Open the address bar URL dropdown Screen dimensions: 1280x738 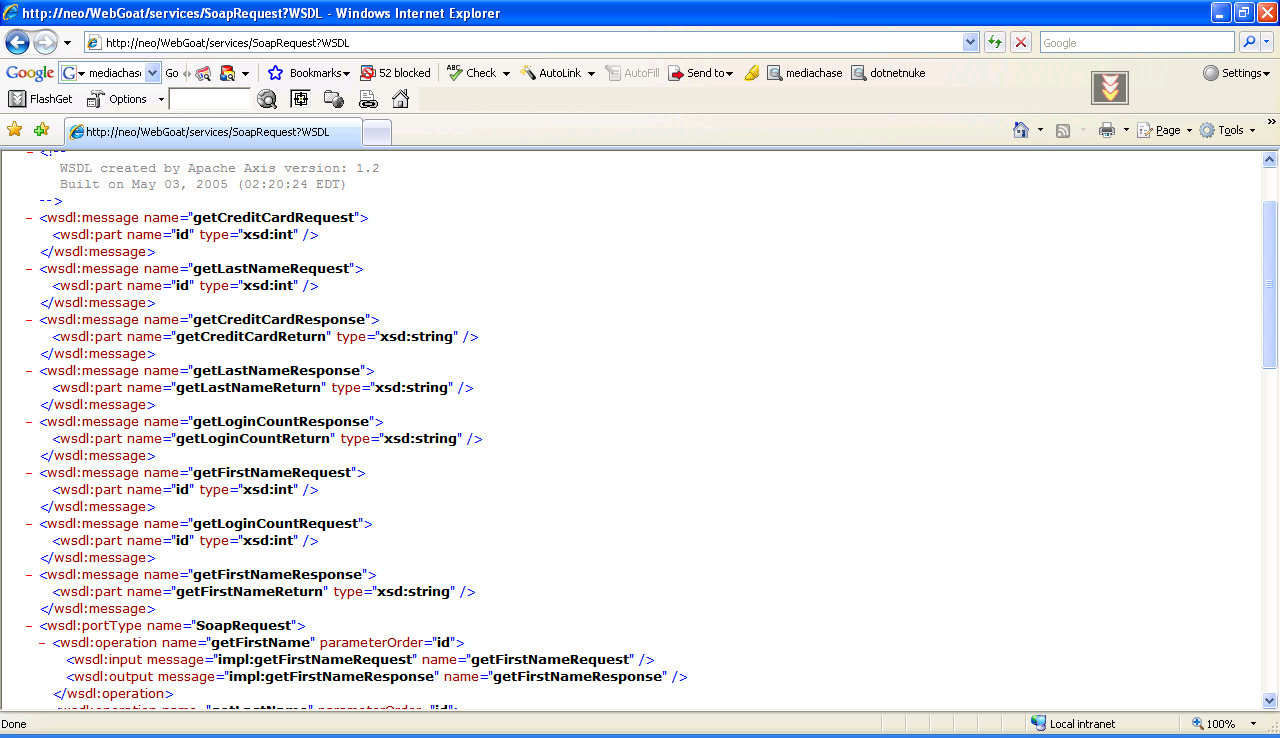[970, 43]
